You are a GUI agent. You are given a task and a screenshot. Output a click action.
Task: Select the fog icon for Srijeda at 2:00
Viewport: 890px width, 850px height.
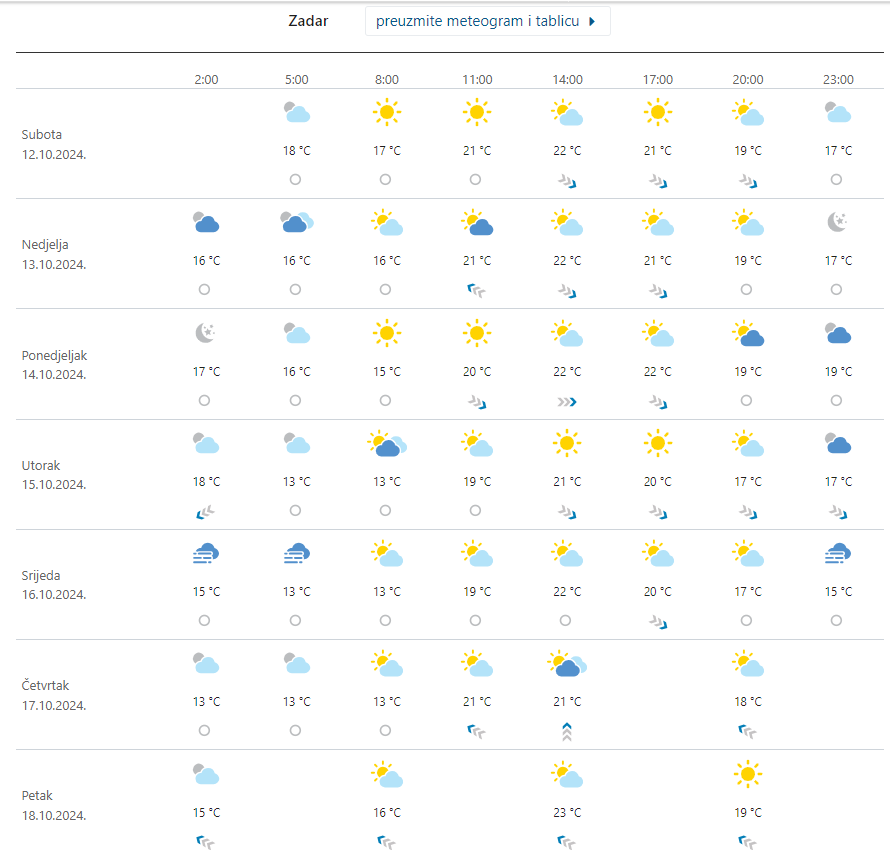point(204,553)
